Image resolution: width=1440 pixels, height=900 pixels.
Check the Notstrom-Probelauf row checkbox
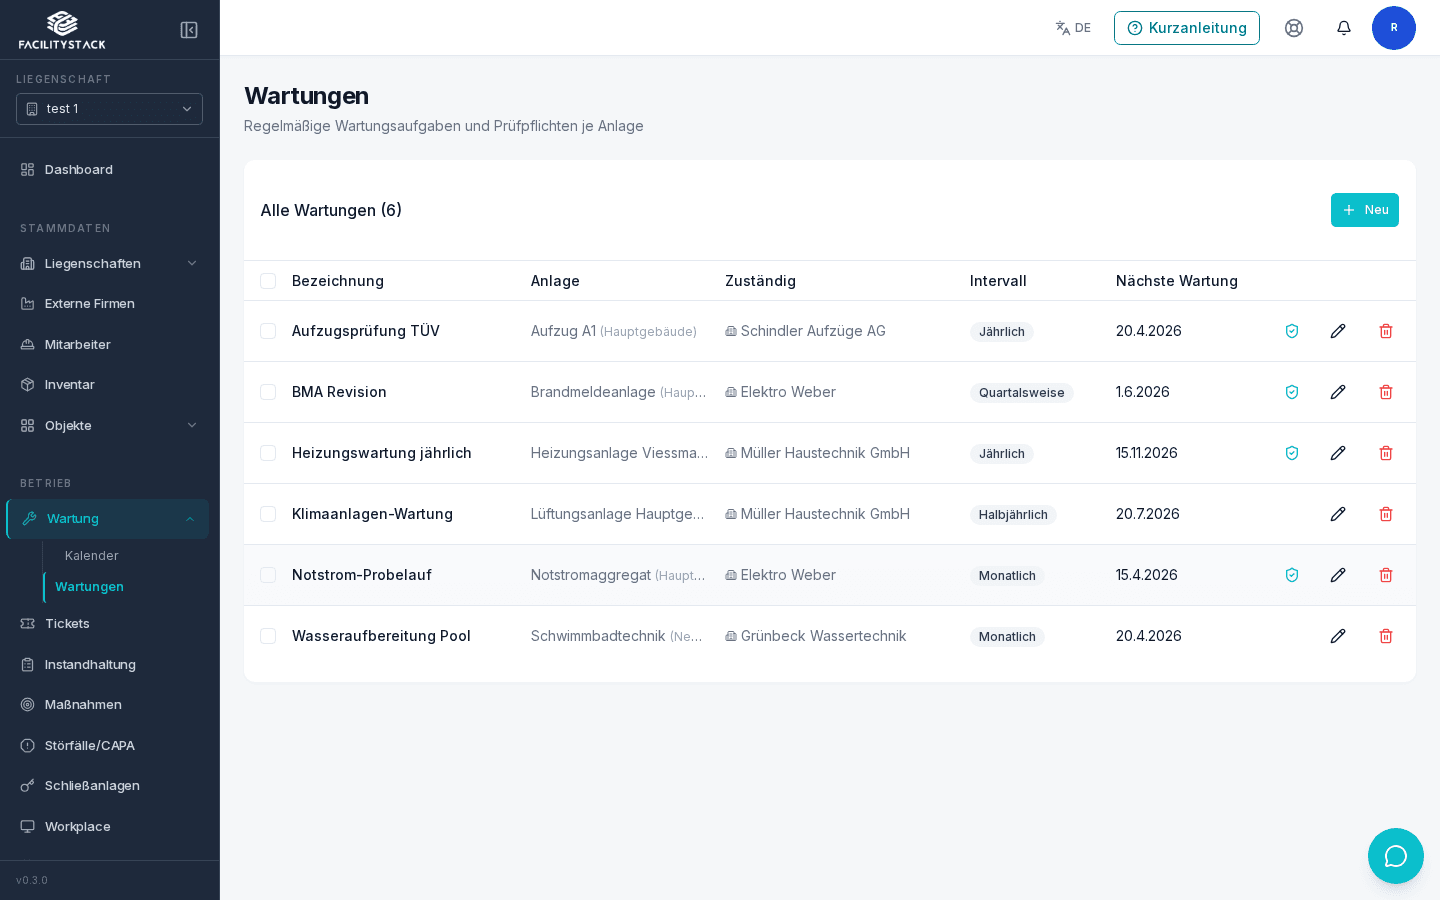[268, 575]
